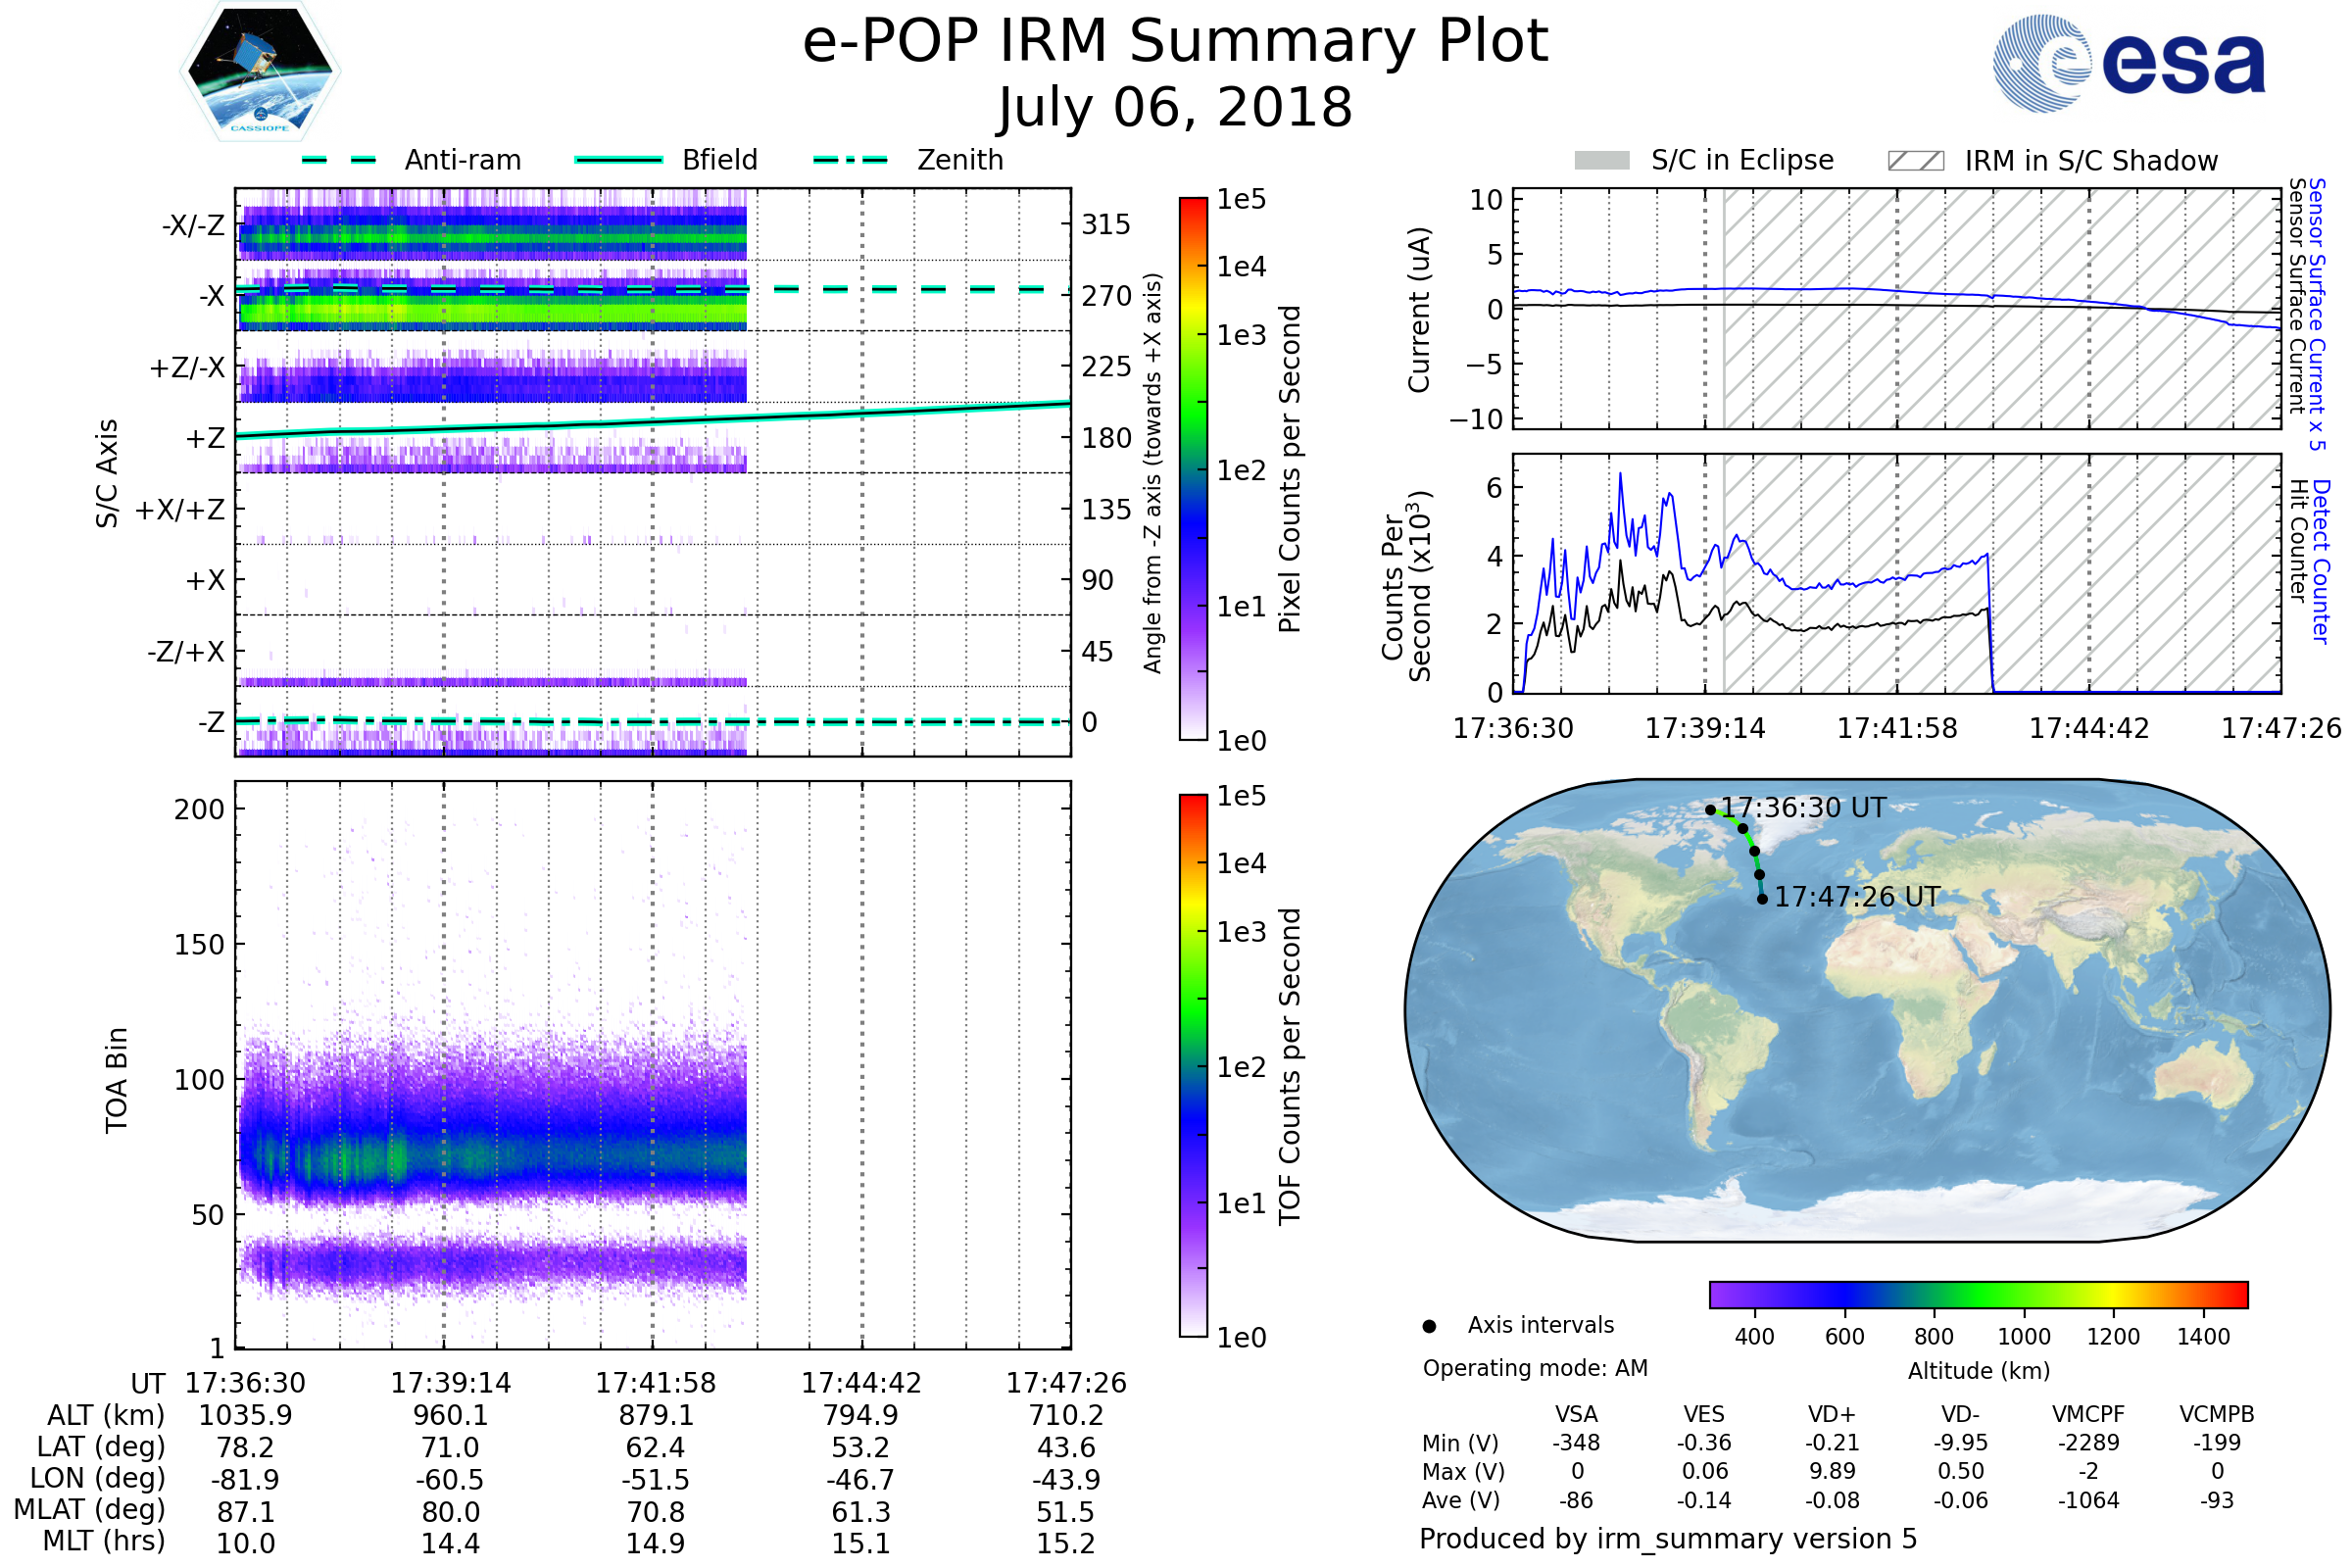Click the 17:36:30 UT track start point
The height and width of the screenshot is (1568, 2352).
[1710, 810]
